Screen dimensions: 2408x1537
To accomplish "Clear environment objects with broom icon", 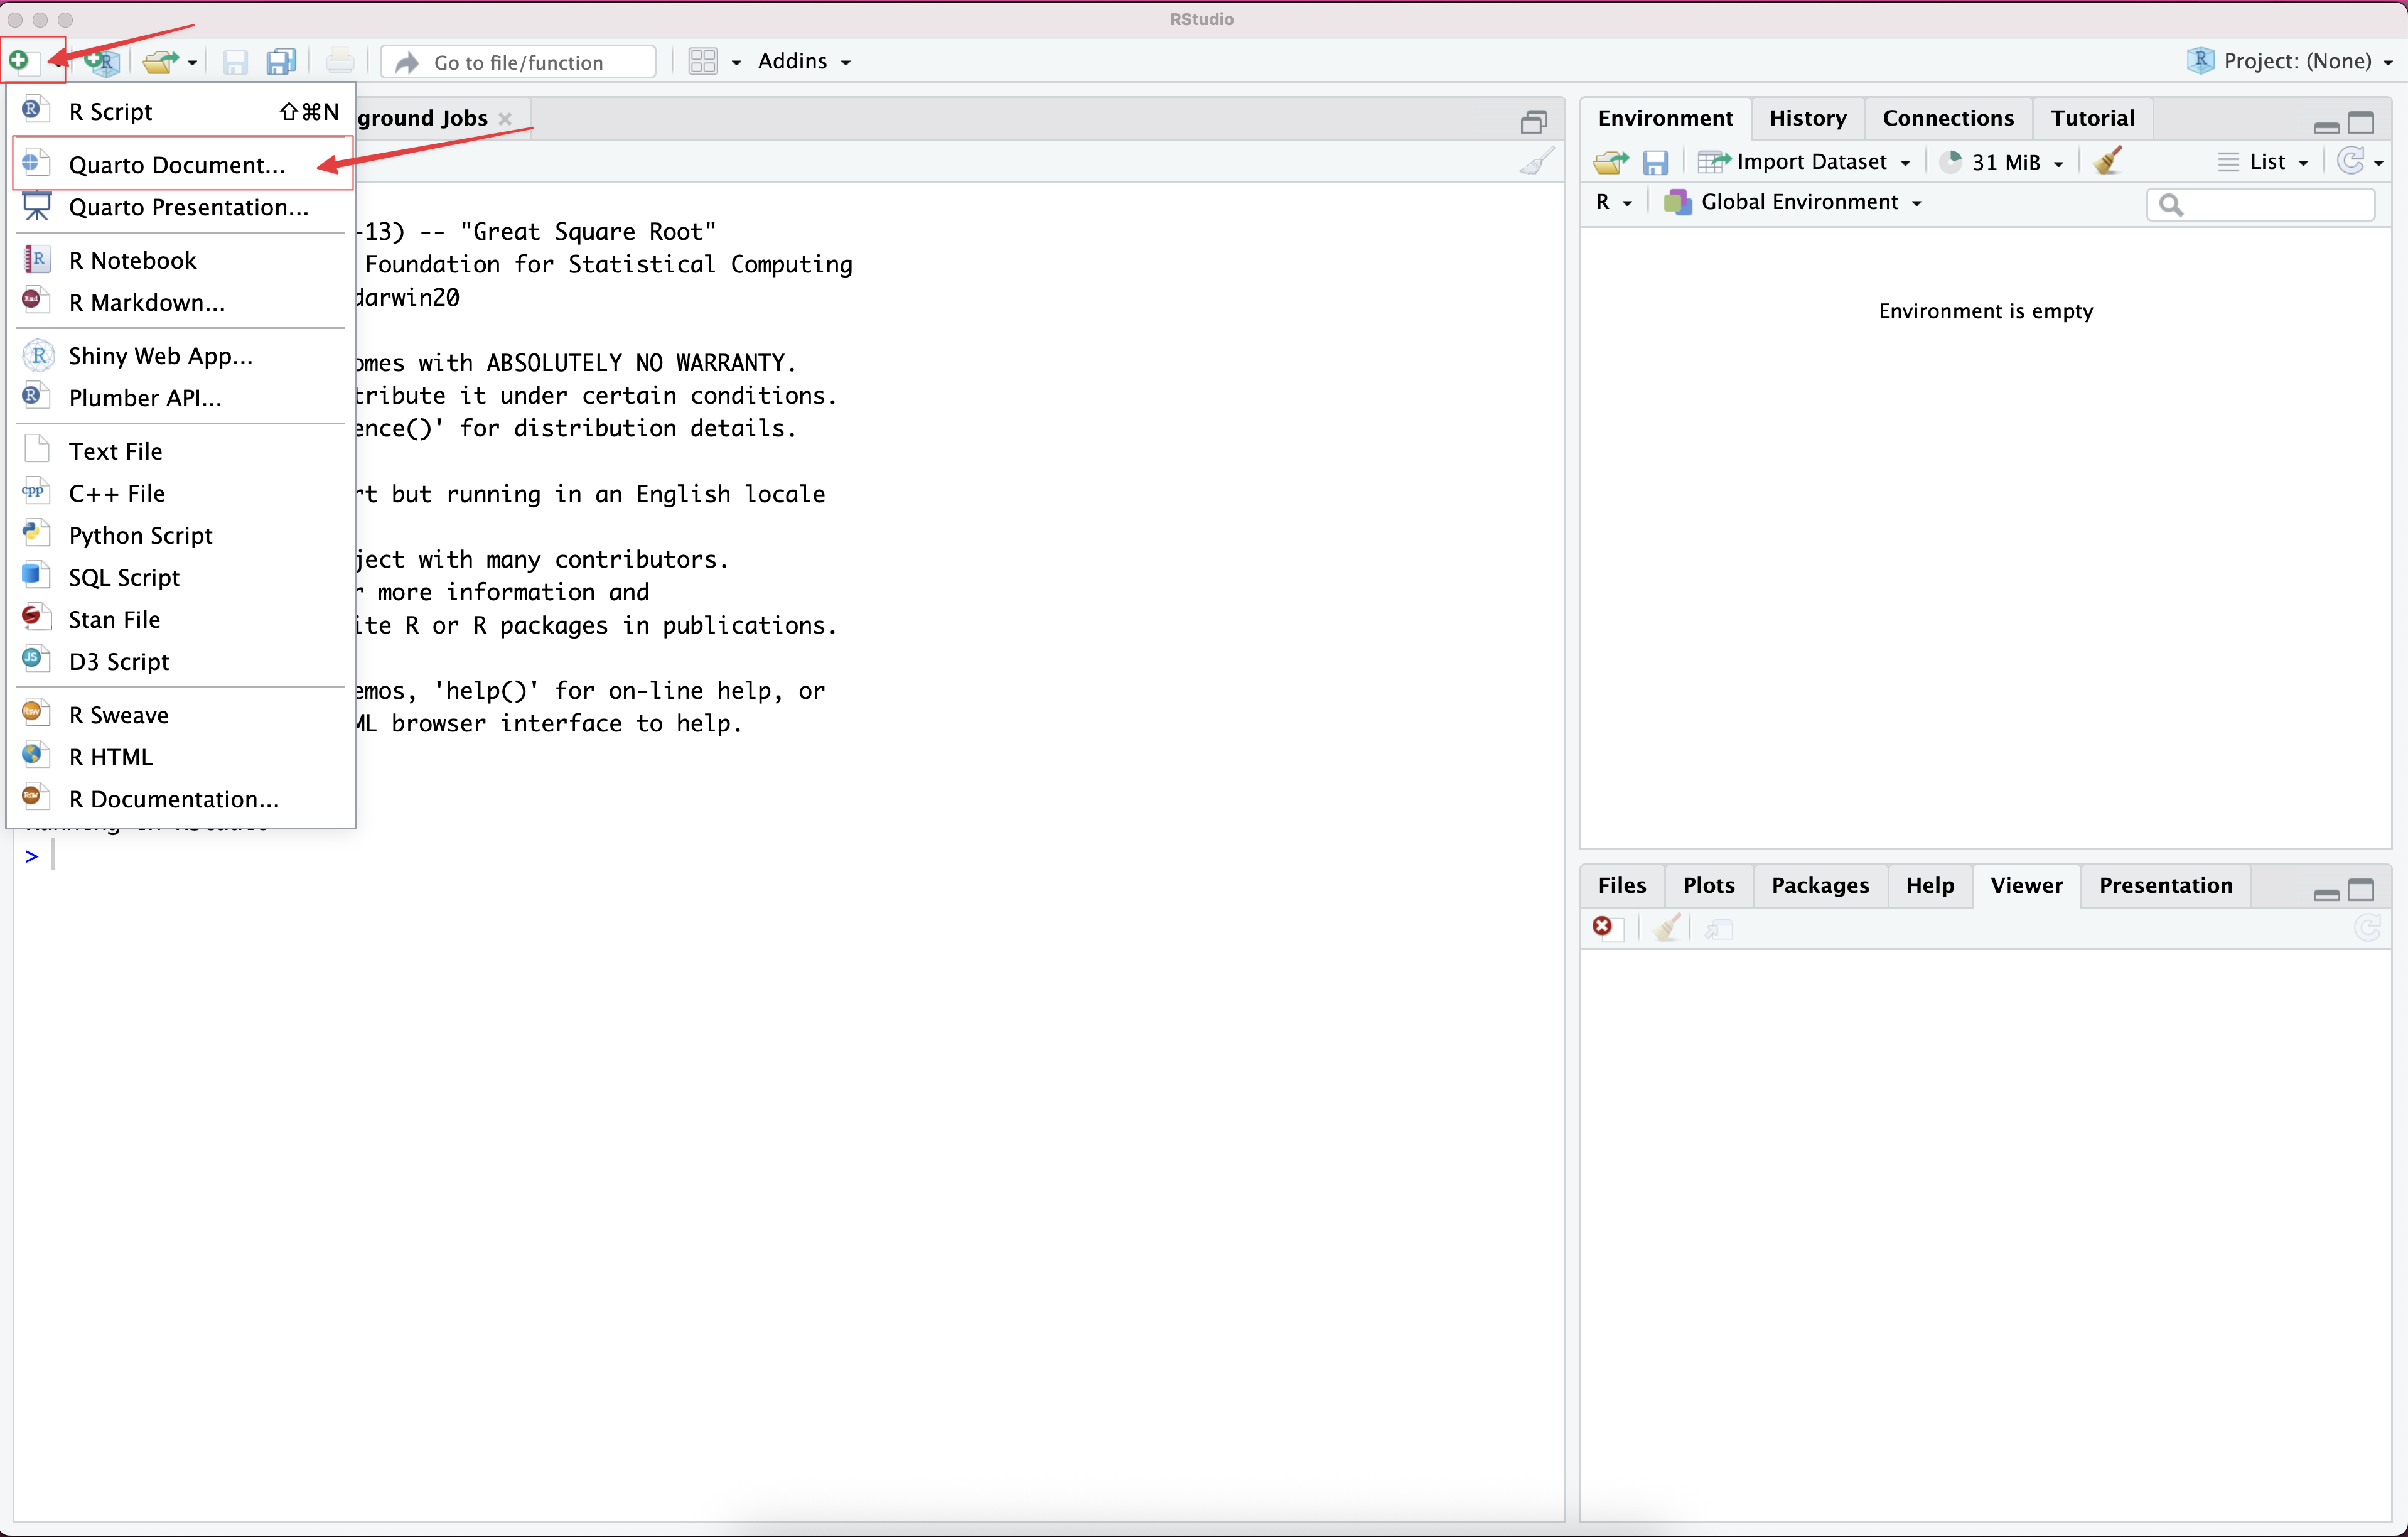I will 2108,161.
